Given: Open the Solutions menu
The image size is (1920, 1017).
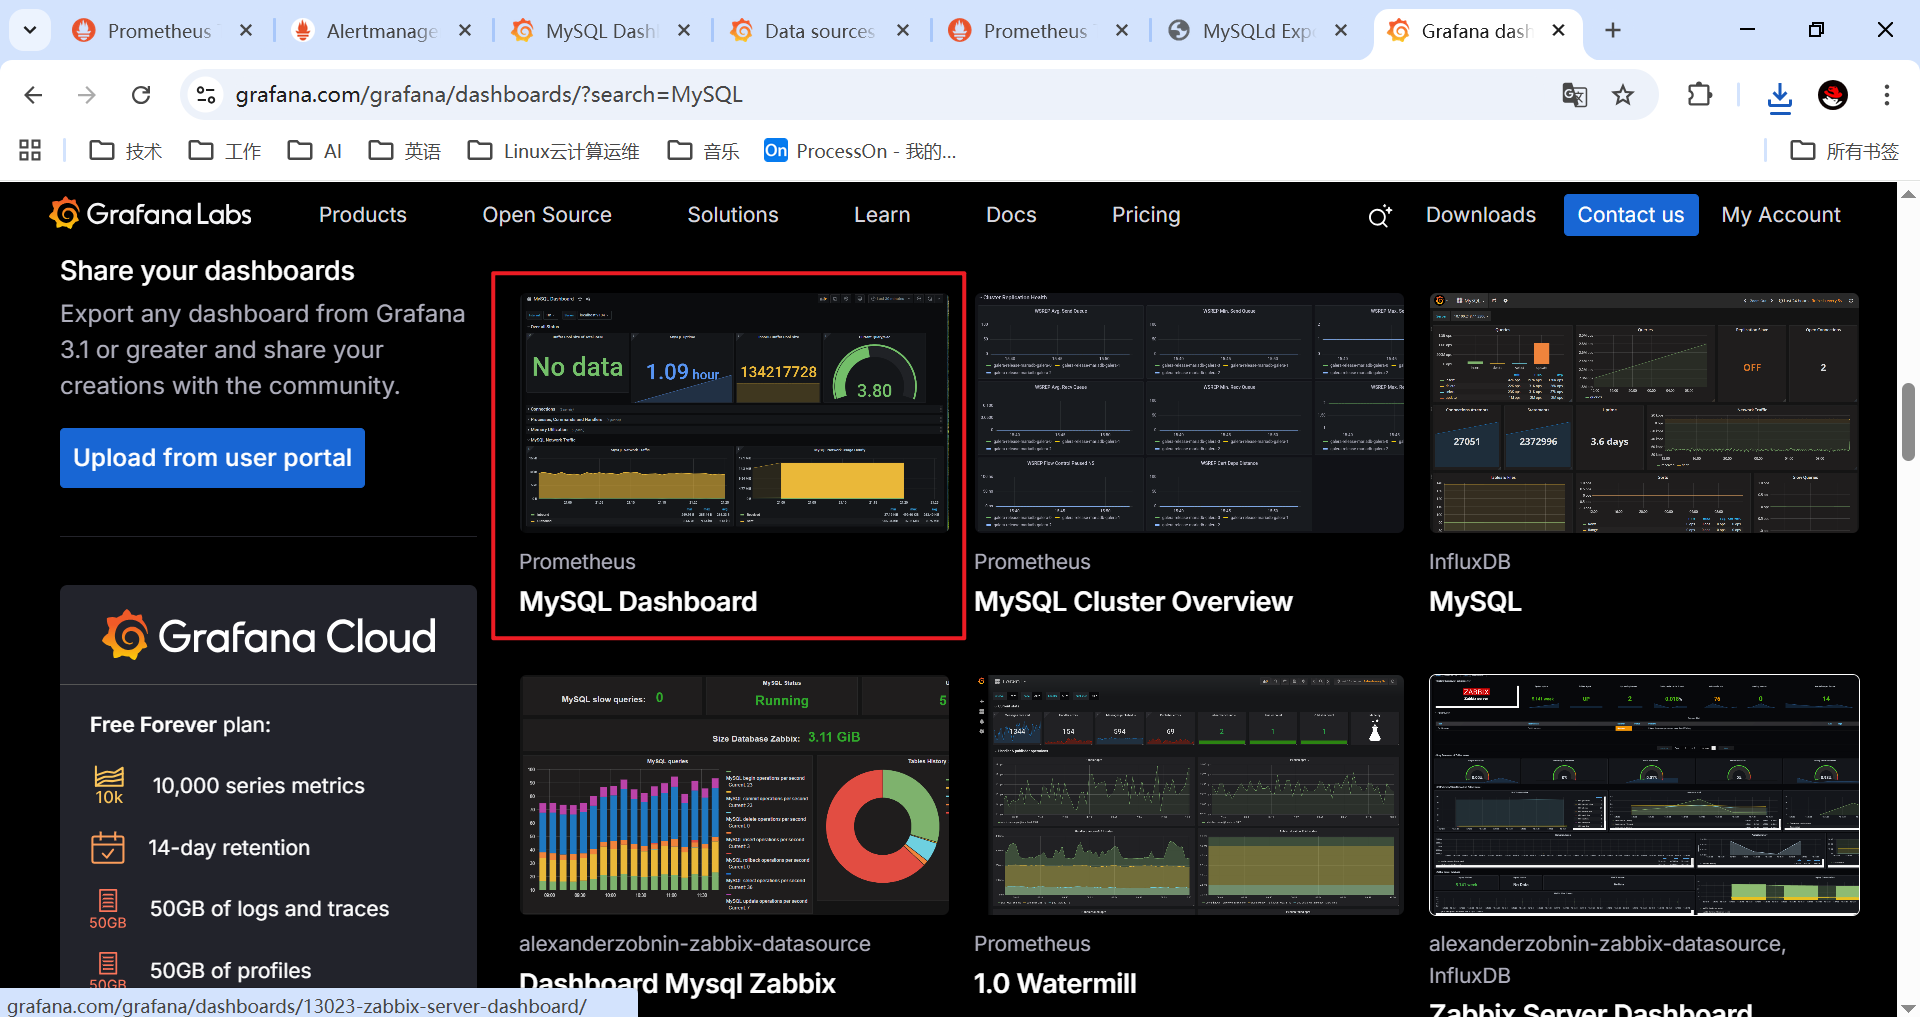Looking at the screenshot, I should click(x=733, y=215).
